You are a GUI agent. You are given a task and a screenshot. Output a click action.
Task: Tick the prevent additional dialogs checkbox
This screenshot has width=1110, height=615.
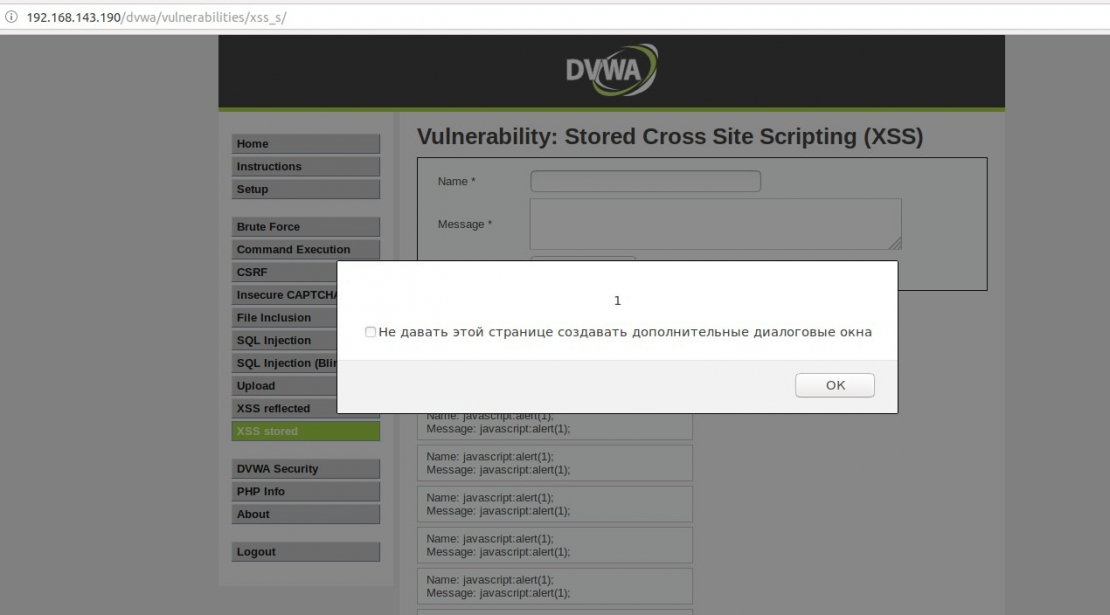[x=370, y=332]
